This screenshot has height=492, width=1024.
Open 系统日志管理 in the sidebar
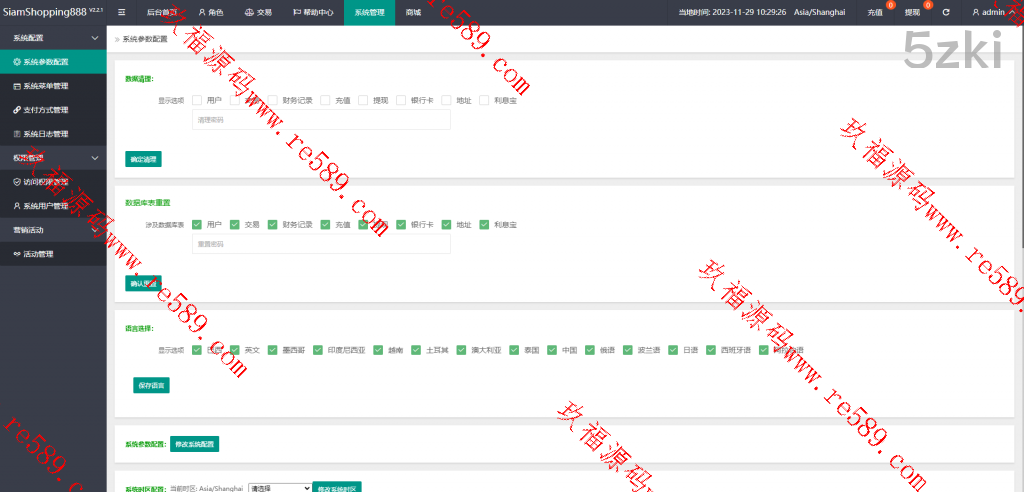[x=54, y=134]
